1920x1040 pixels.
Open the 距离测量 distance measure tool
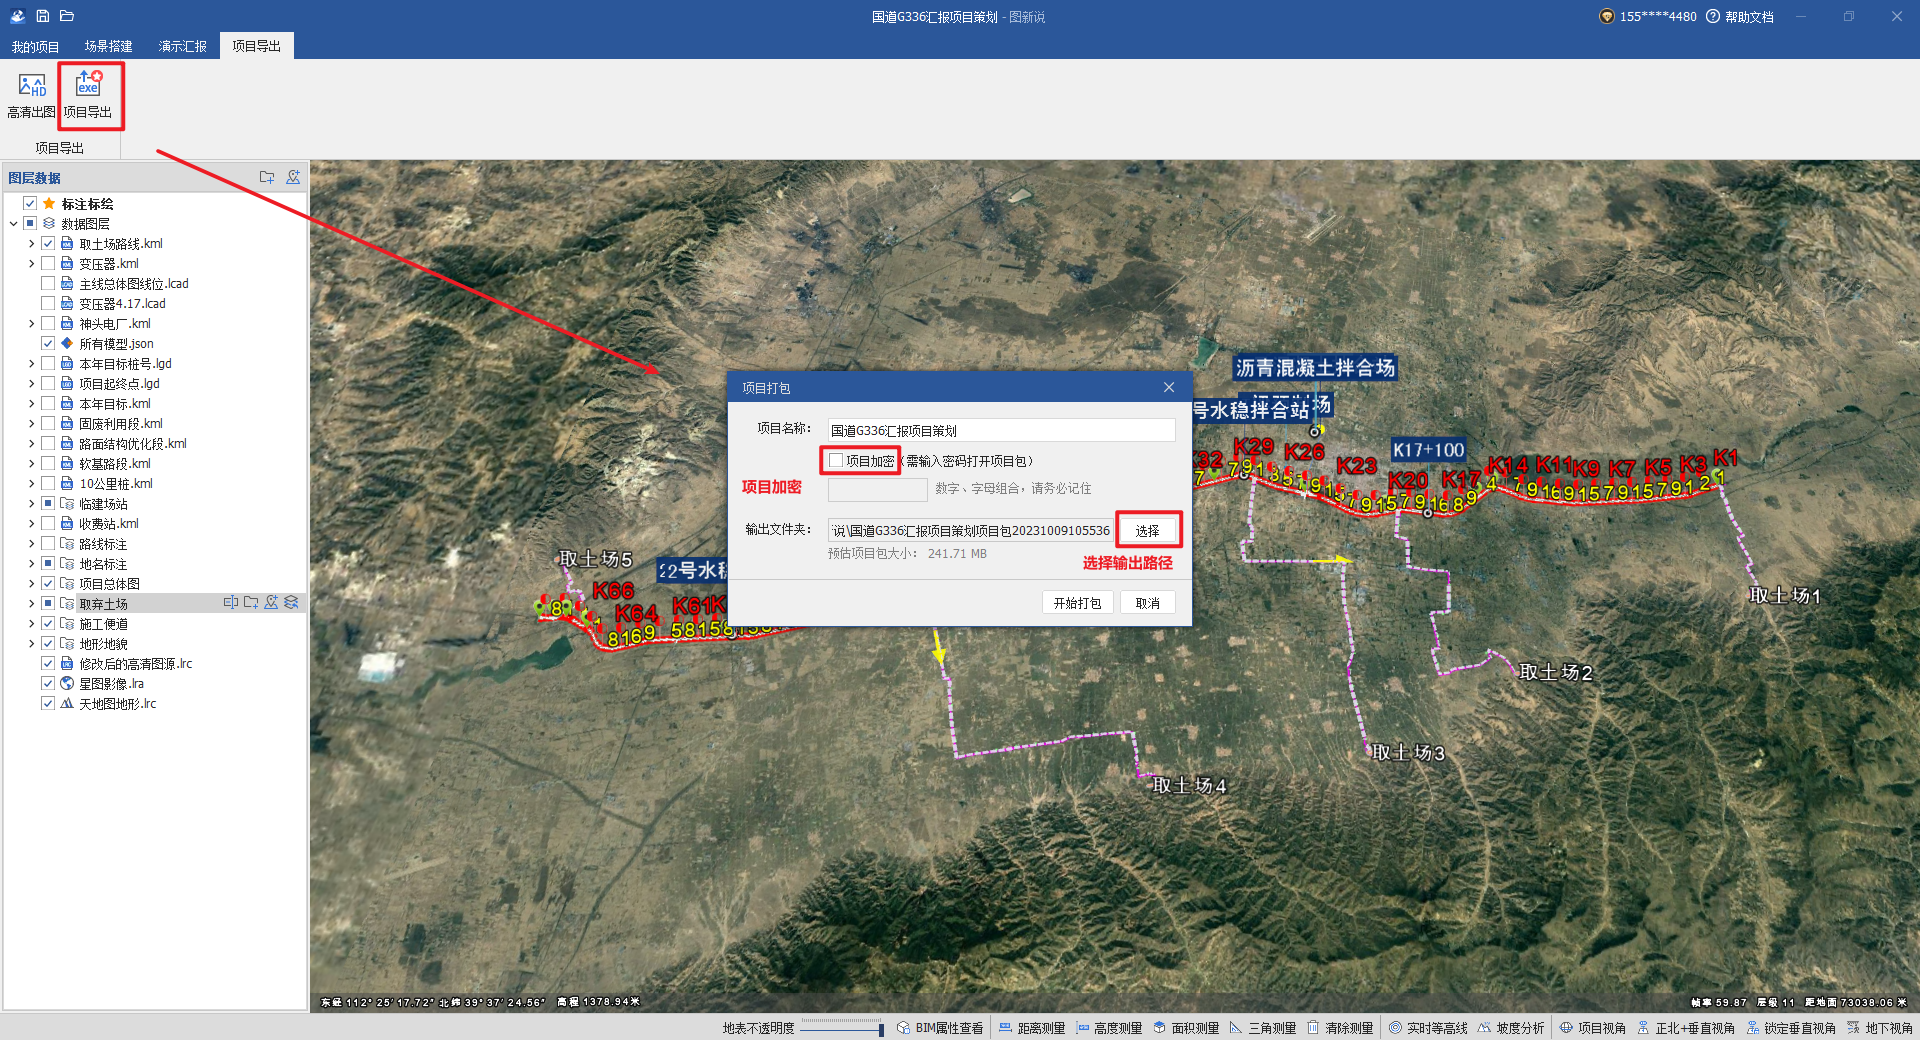tap(1031, 1028)
